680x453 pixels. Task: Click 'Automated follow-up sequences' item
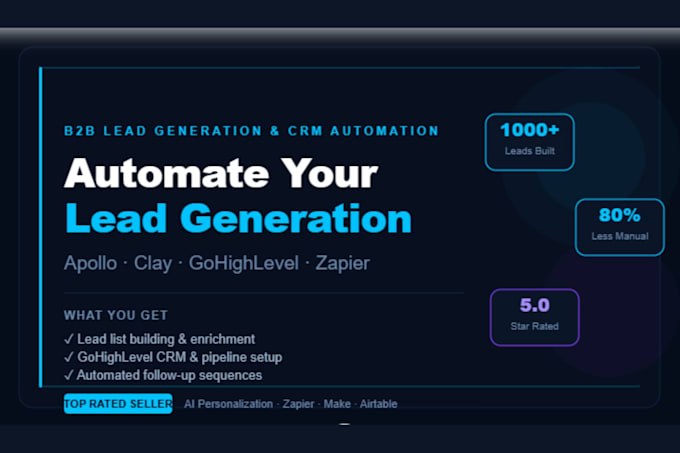pyautogui.click(x=163, y=375)
